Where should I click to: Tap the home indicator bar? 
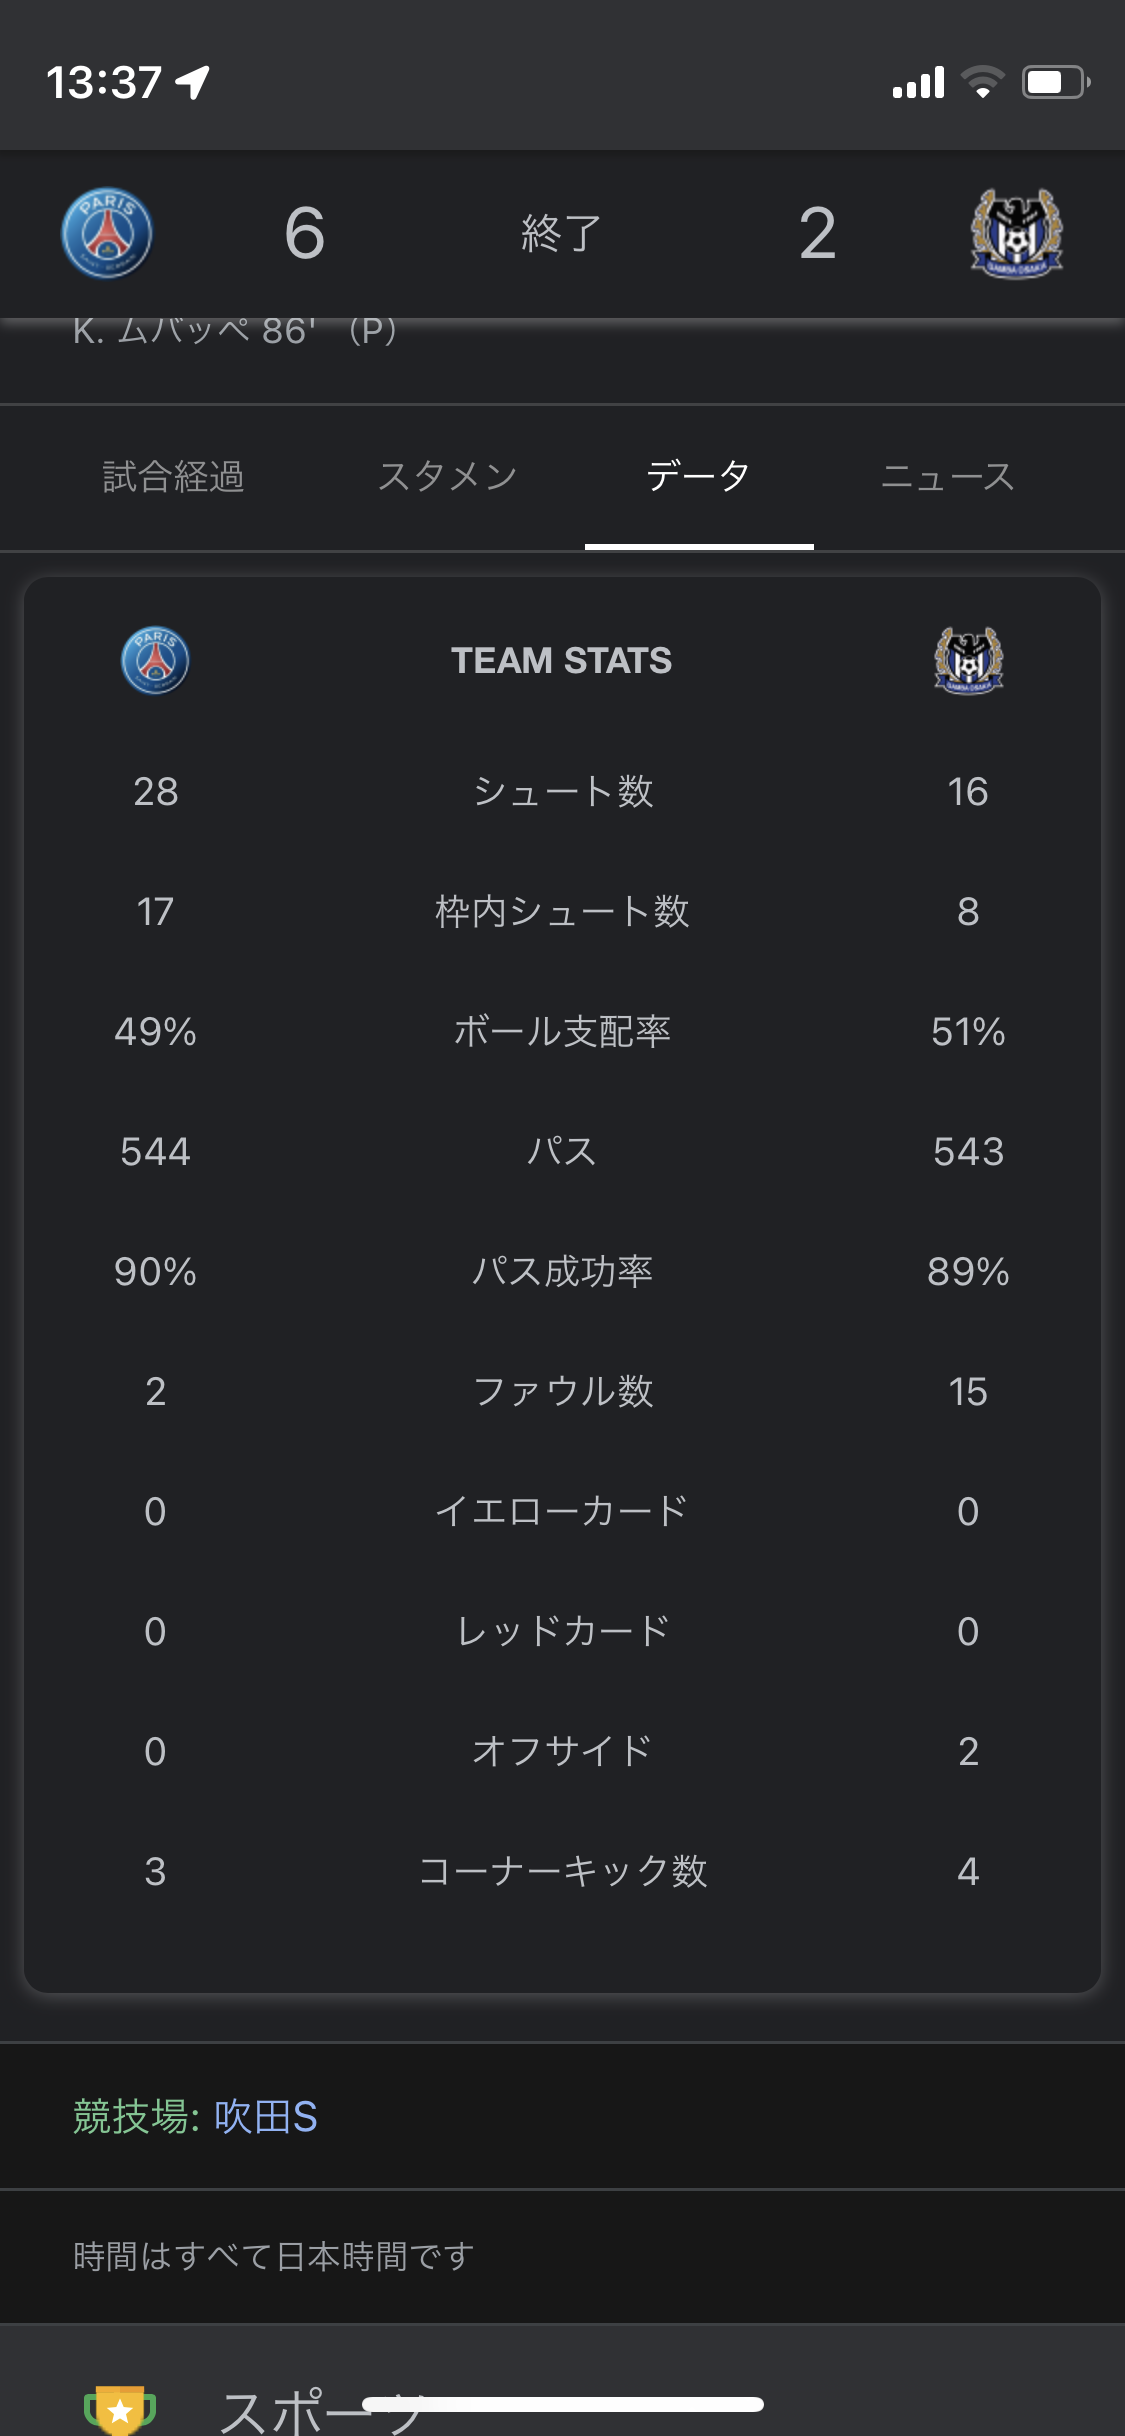pyautogui.click(x=563, y=2404)
